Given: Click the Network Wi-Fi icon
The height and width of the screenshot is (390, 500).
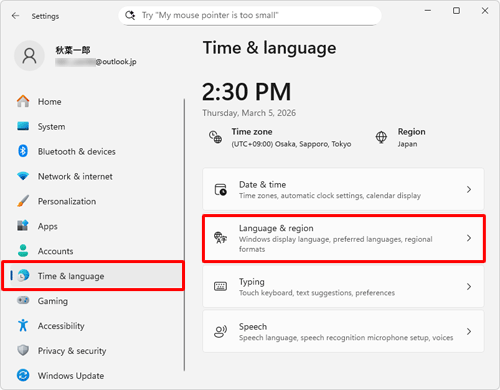Looking at the screenshot, I should [23, 176].
